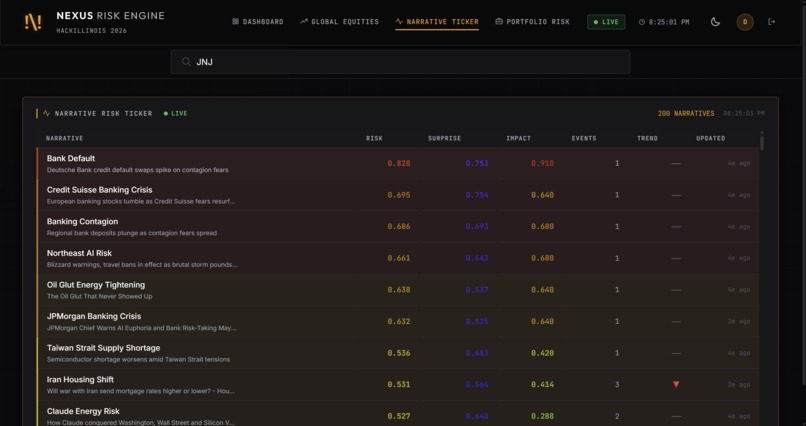Click risk value 0.686 for Banking Contagion
Image resolution: width=806 pixels, height=426 pixels.
[399, 227]
